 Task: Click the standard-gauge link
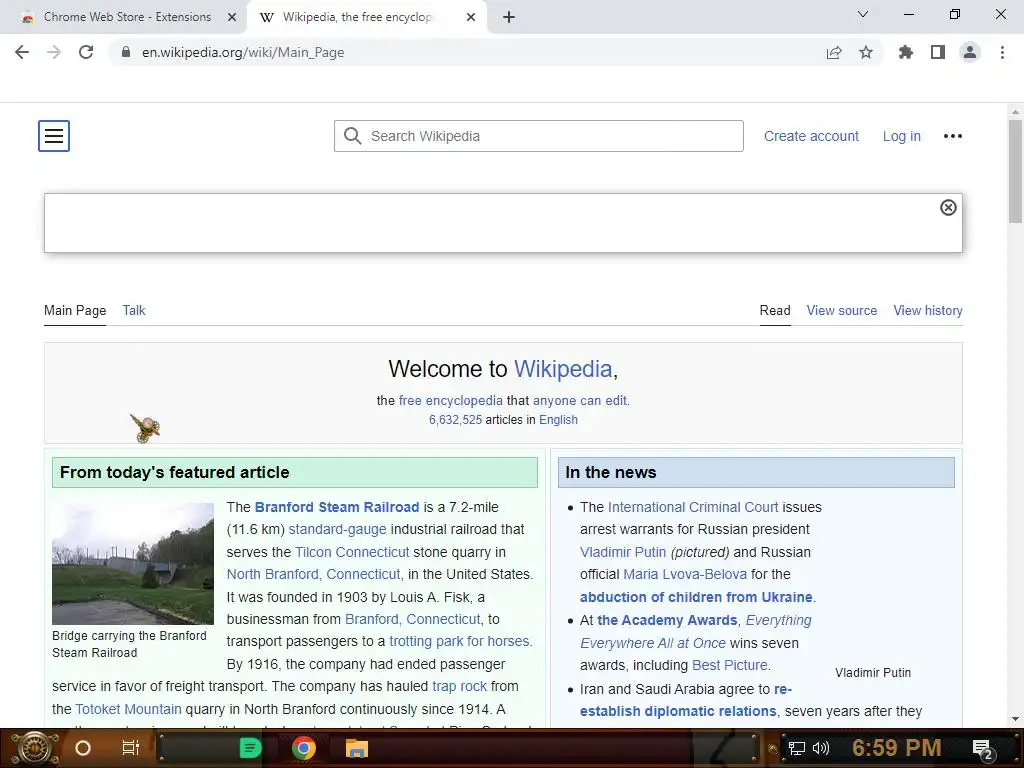tap(337, 529)
